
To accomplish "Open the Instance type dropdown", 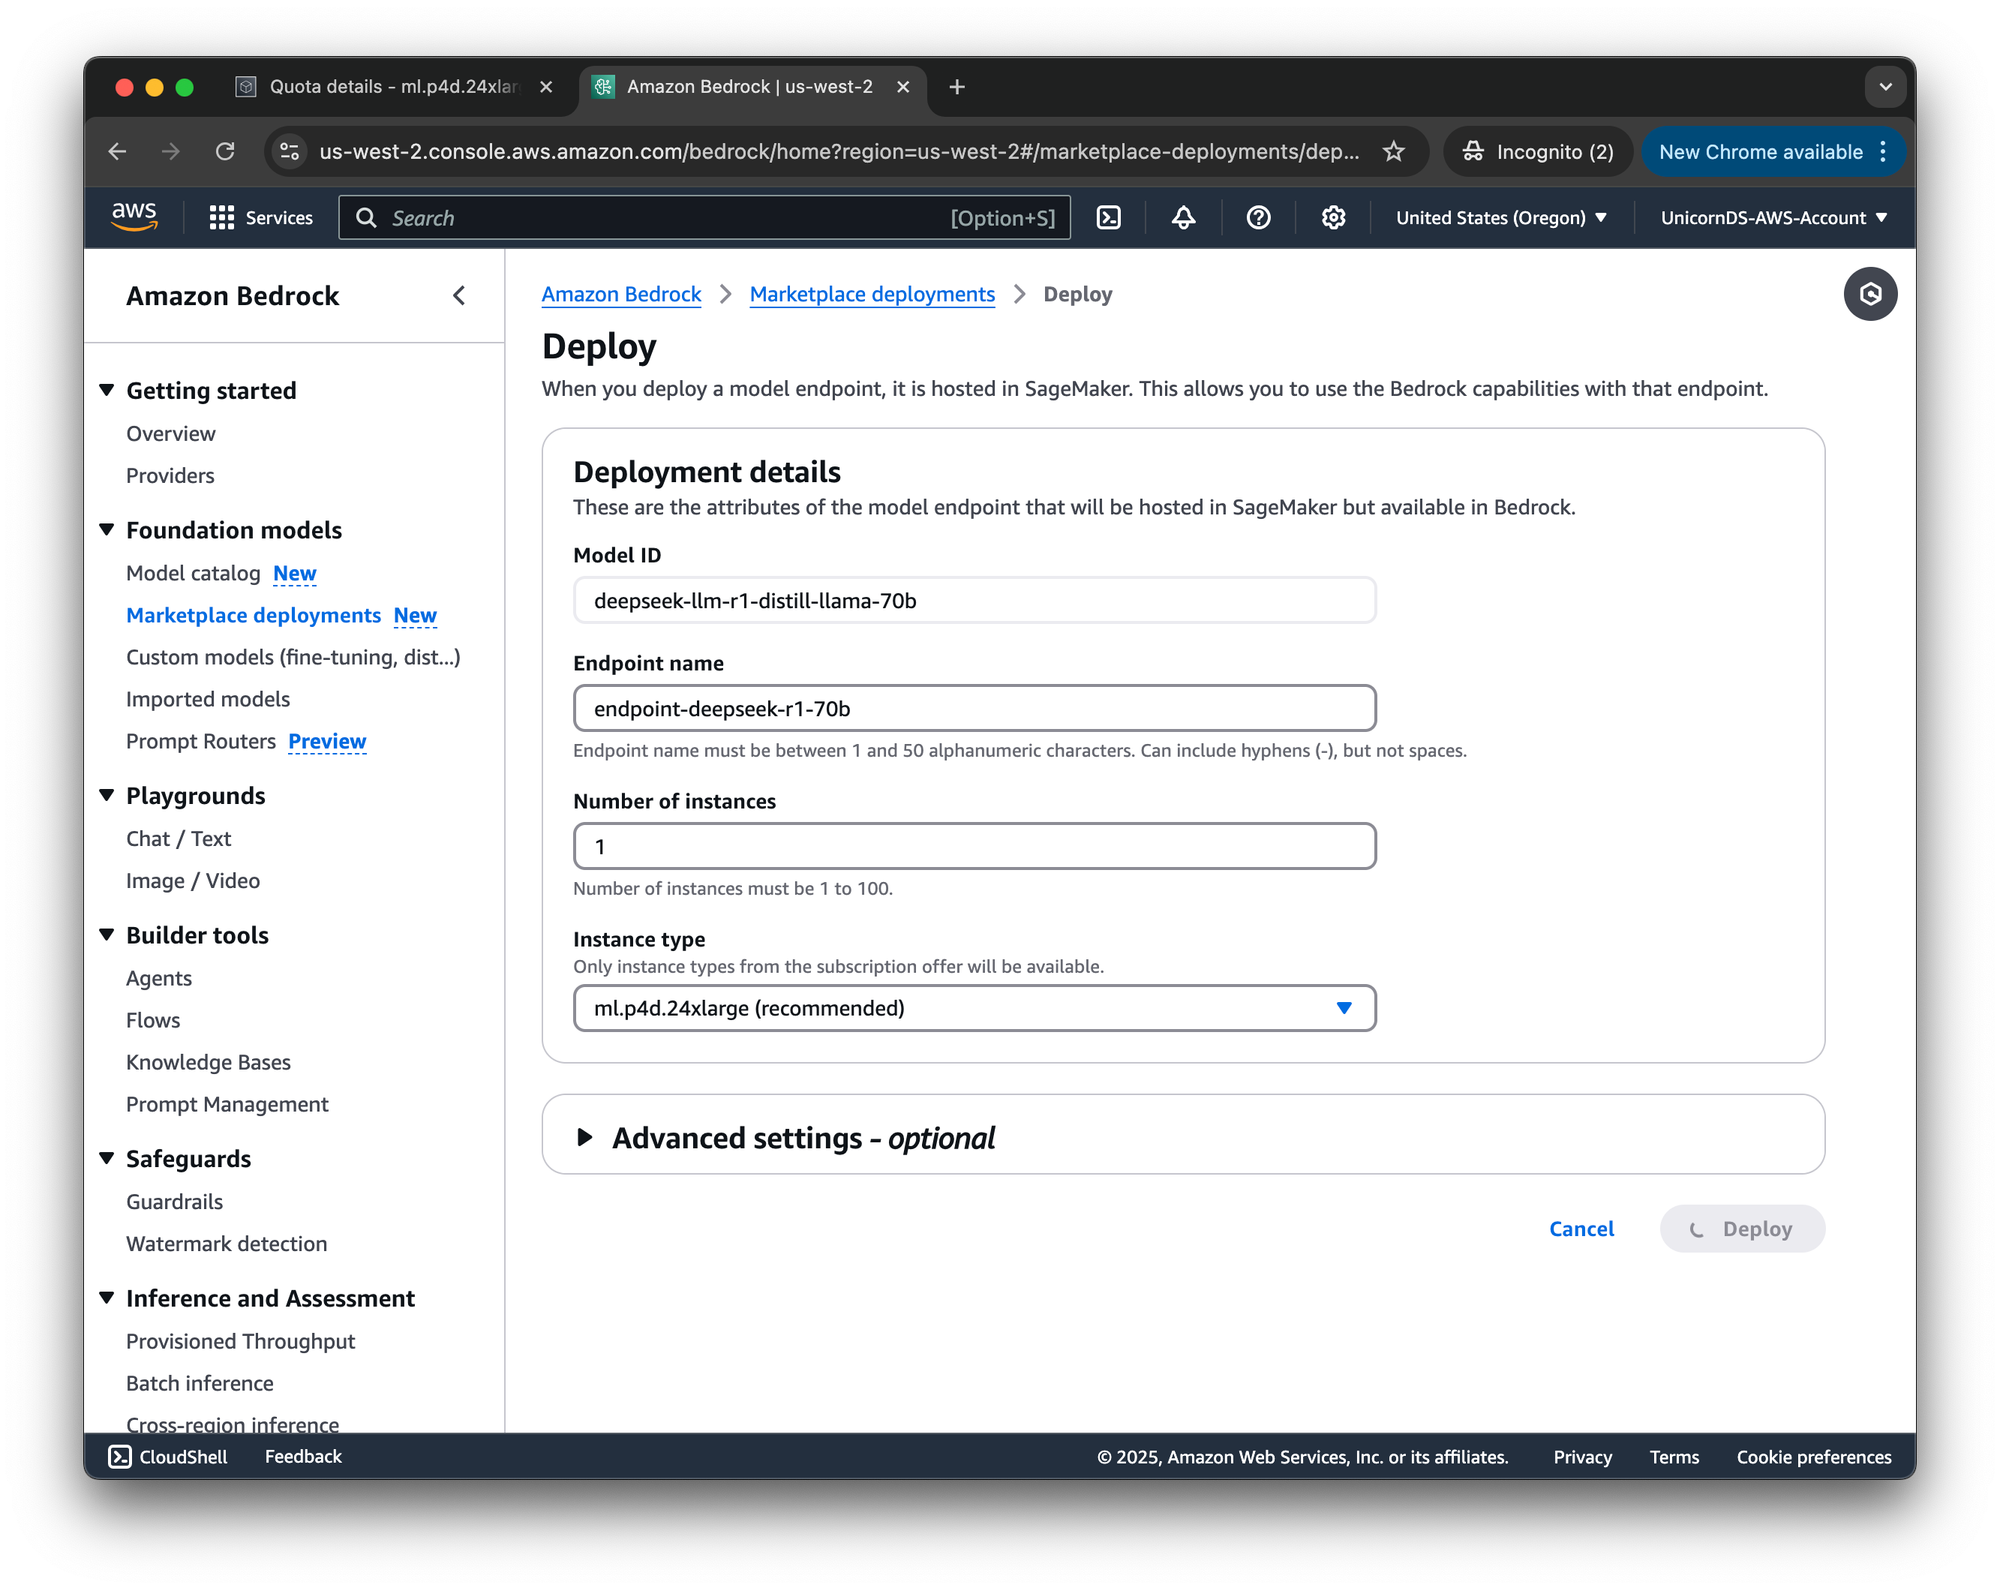I will [x=974, y=1008].
